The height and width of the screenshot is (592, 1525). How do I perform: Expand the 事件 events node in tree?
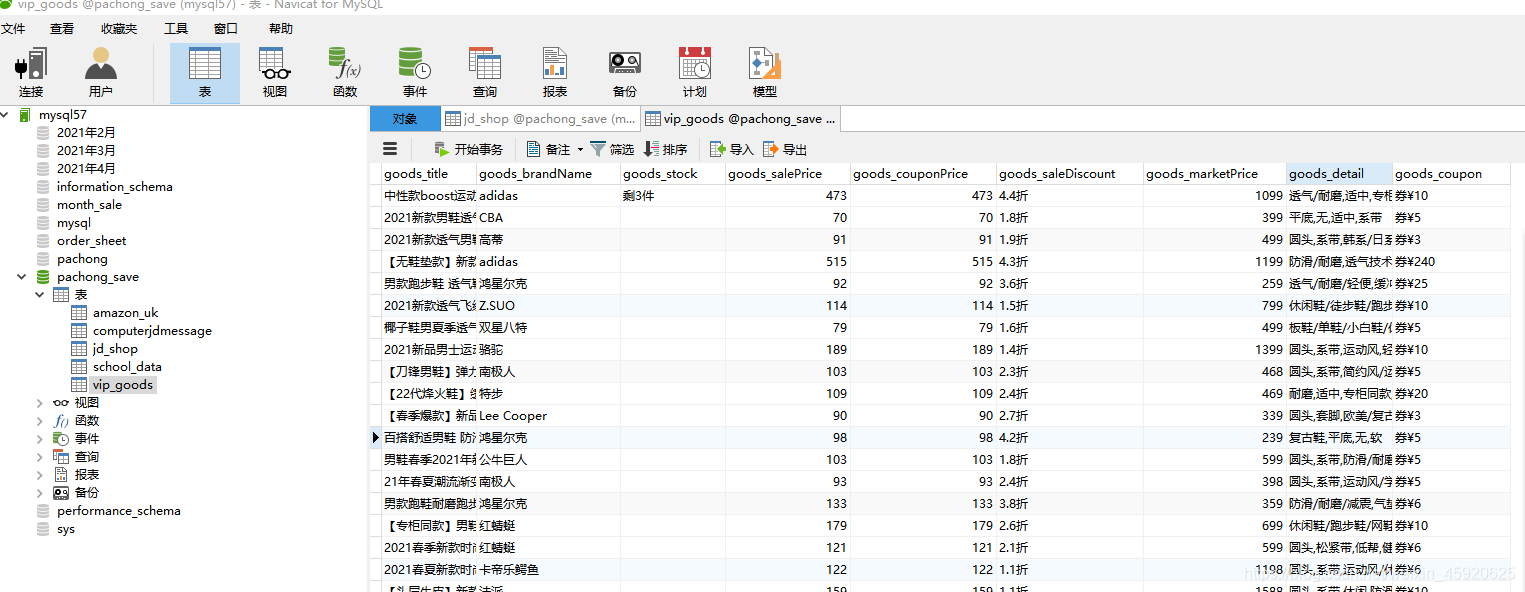tap(41, 439)
